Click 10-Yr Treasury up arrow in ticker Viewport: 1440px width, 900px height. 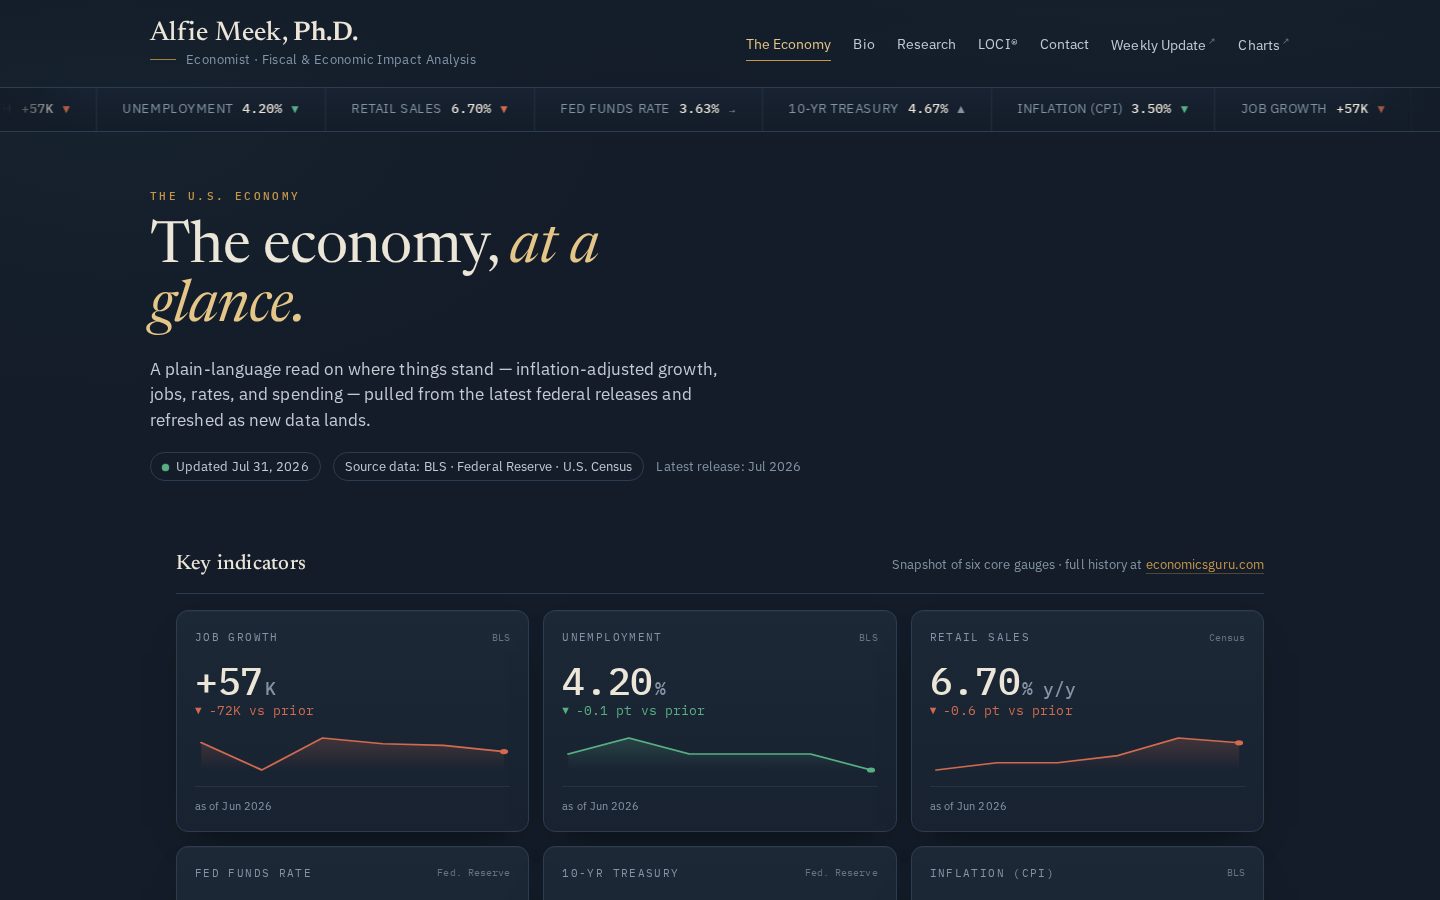point(961,109)
